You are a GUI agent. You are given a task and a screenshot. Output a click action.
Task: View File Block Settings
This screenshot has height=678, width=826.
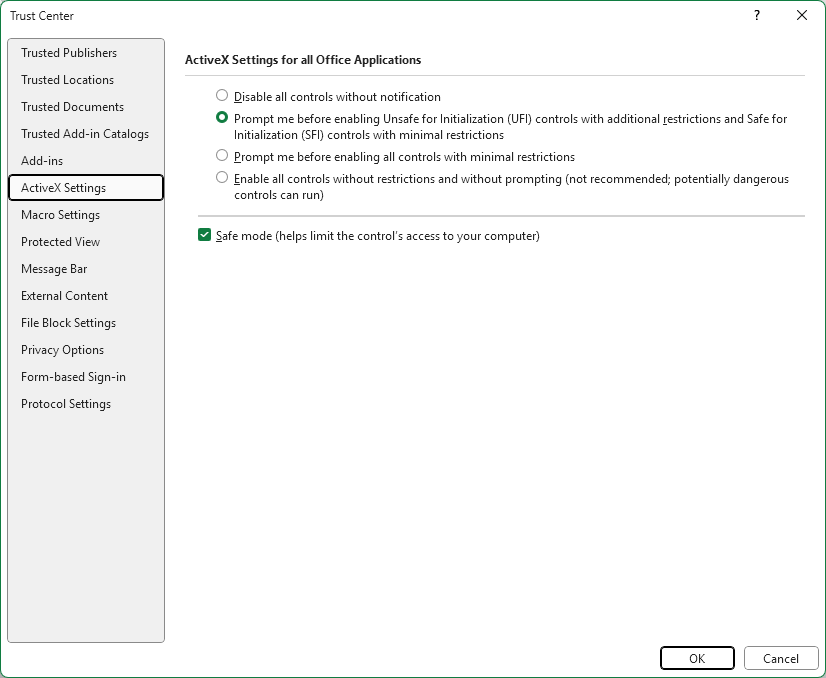pos(68,322)
